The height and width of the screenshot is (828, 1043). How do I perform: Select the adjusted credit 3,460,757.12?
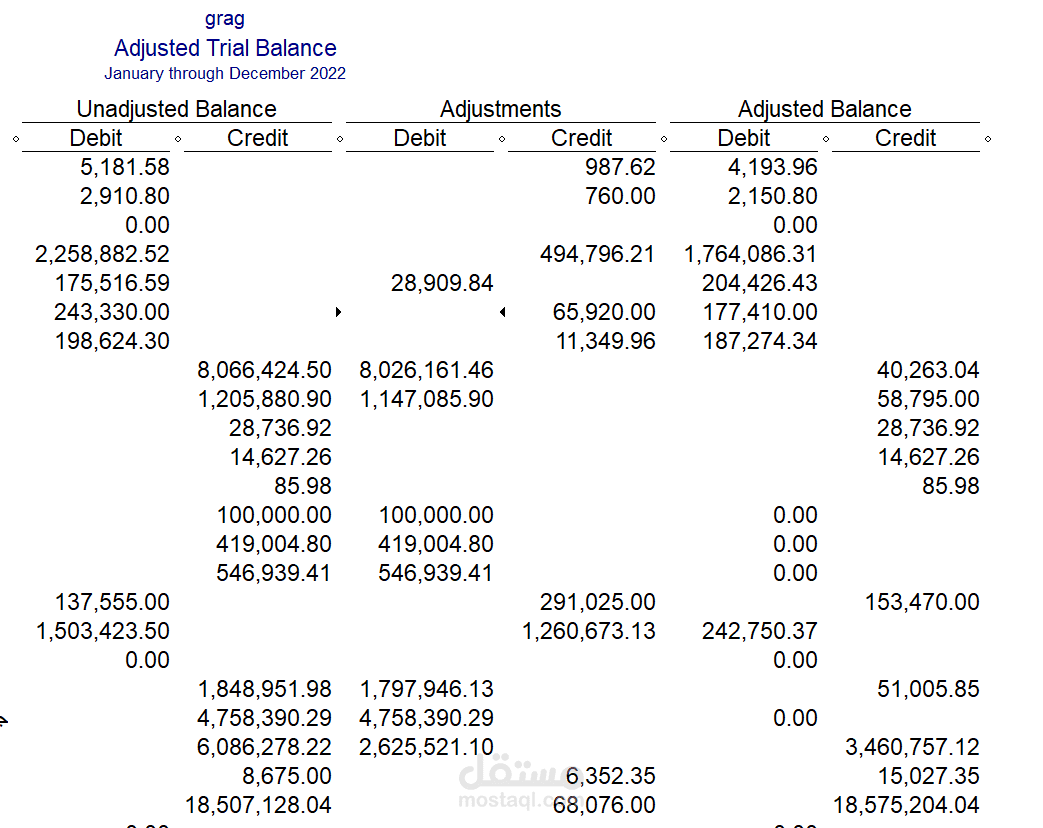(912, 748)
